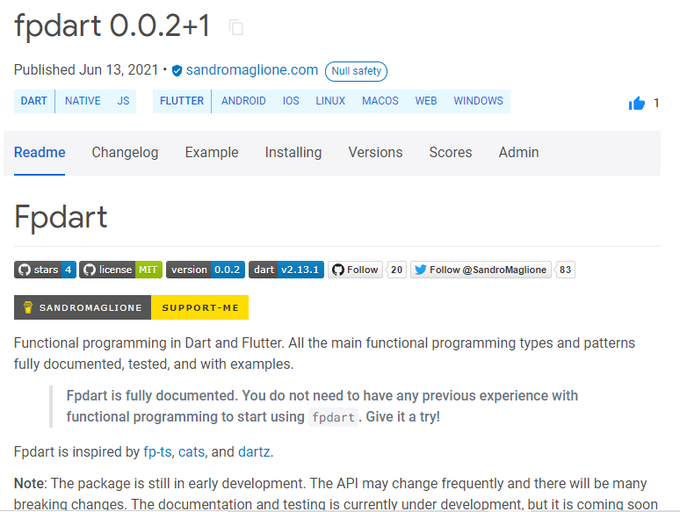
Task: Select the JS platform tag
Action: pos(123,101)
